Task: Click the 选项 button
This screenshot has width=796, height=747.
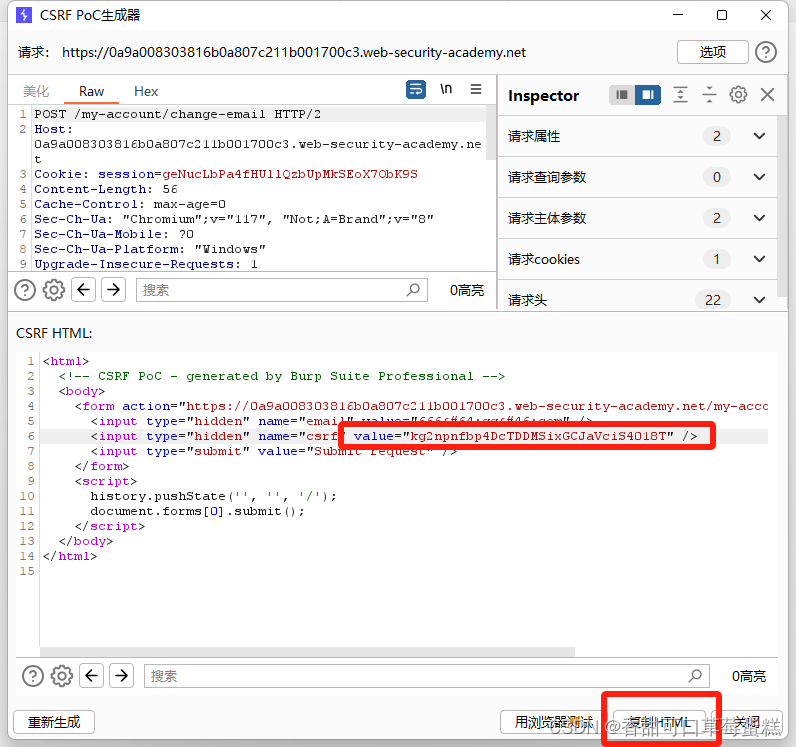Action: coord(712,52)
